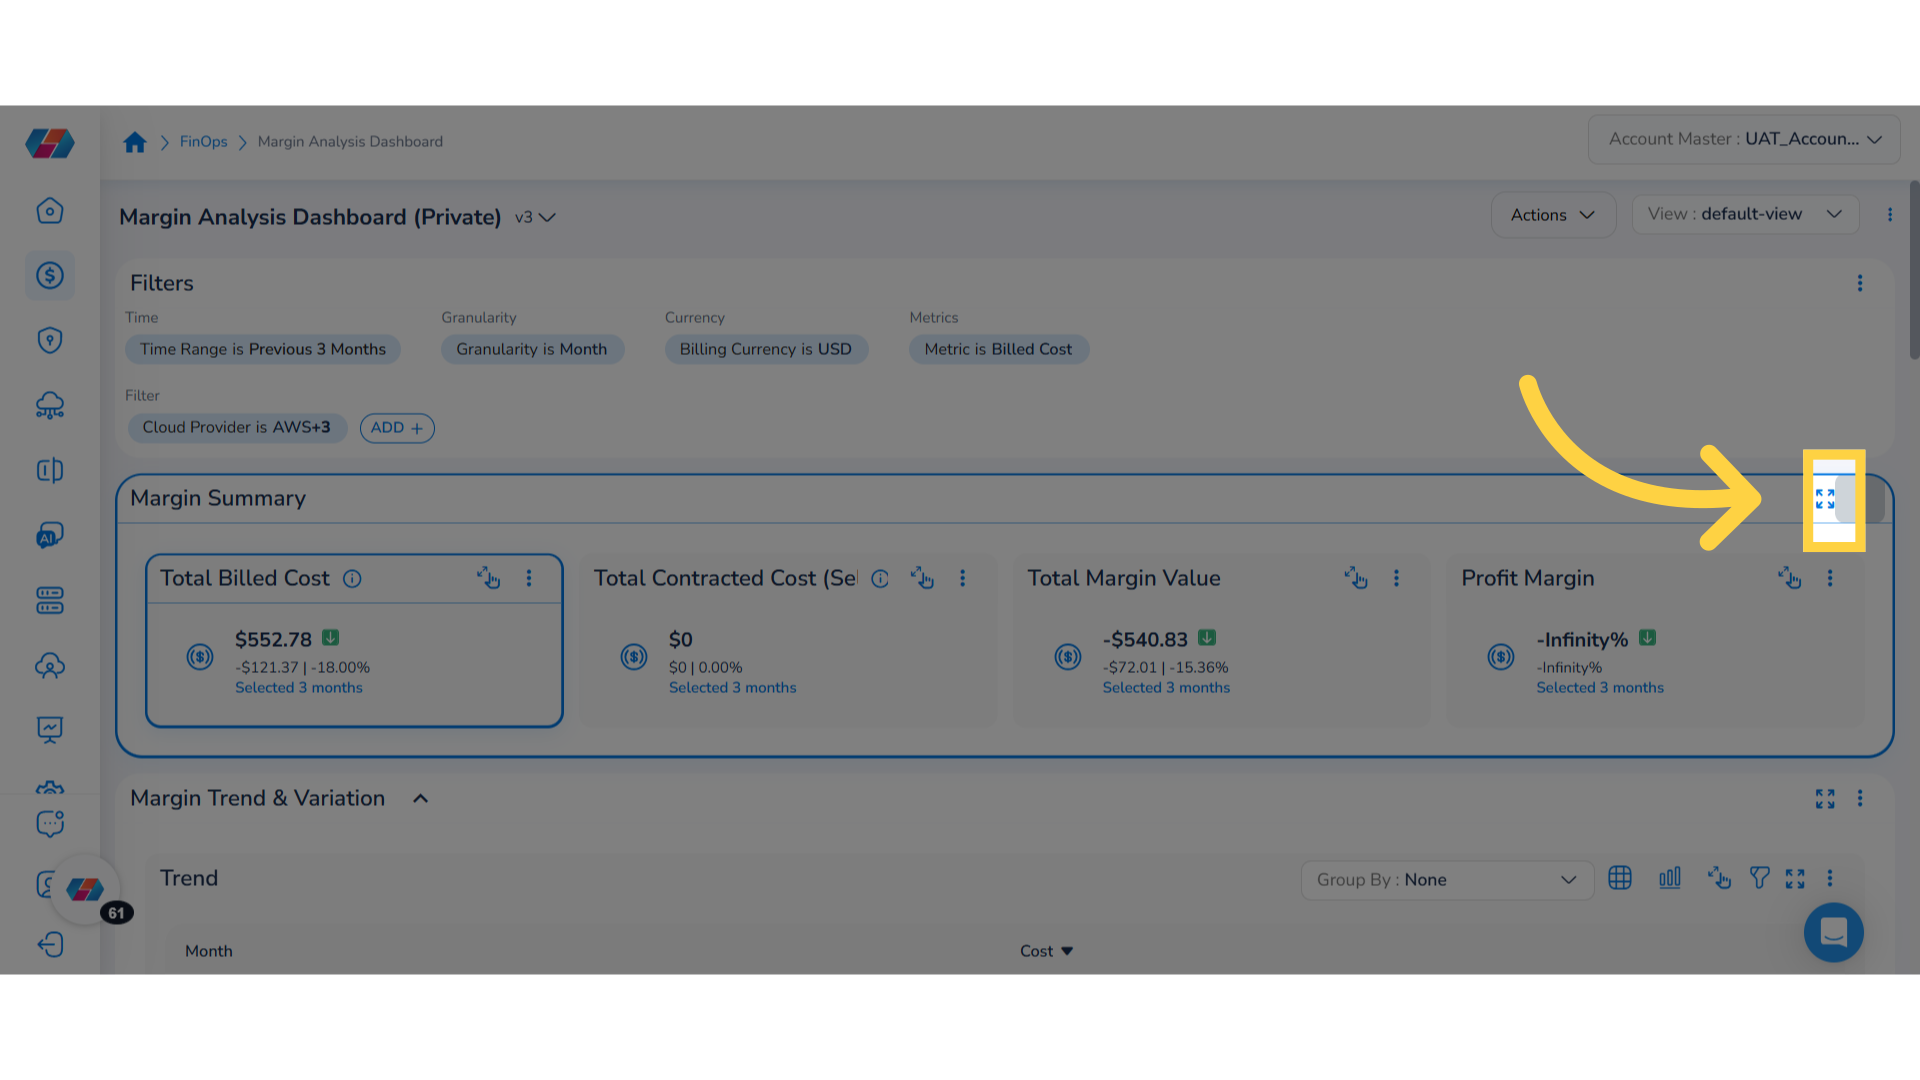Open the feedback chat bubble sidebar icon

pyautogui.click(x=50, y=823)
